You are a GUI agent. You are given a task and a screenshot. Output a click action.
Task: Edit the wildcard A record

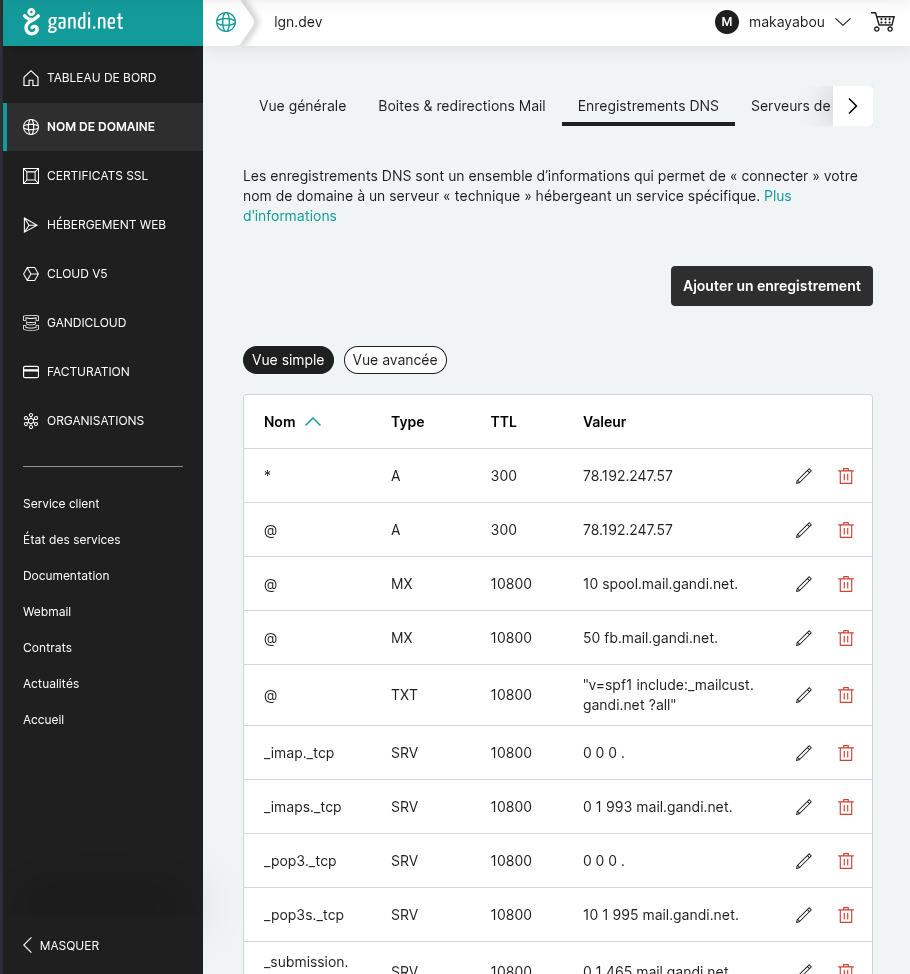pyautogui.click(x=804, y=476)
